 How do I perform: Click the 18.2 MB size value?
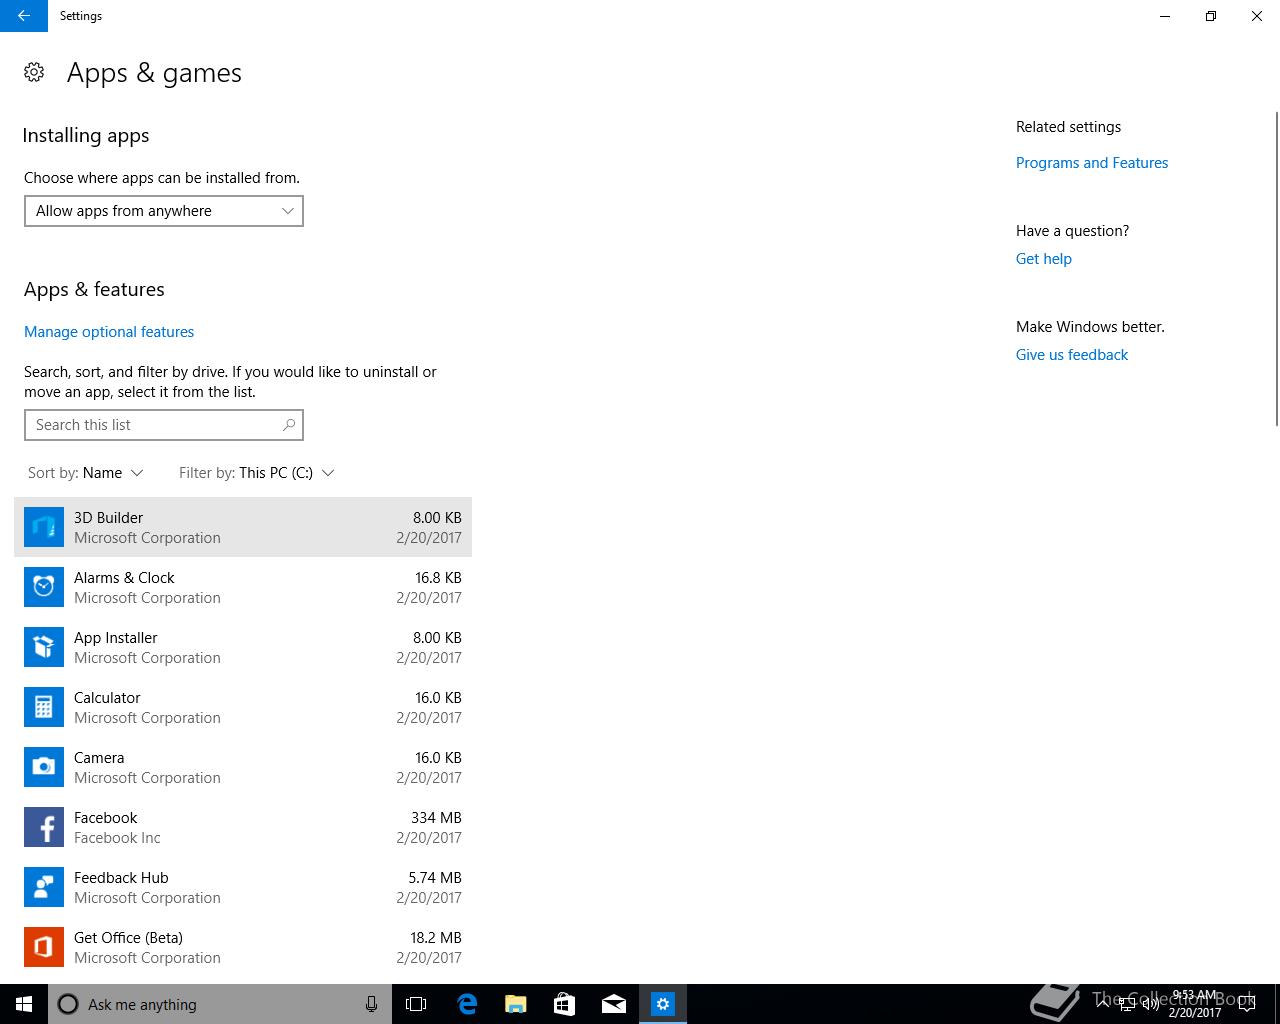click(436, 938)
